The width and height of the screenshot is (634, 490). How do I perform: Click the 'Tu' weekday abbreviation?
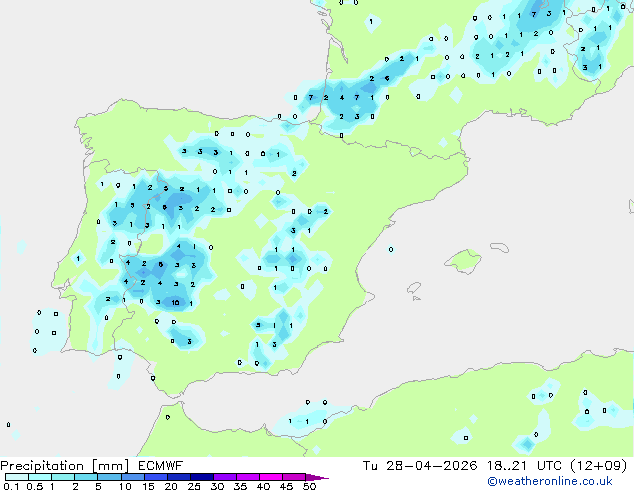click(x=370, y=466)
